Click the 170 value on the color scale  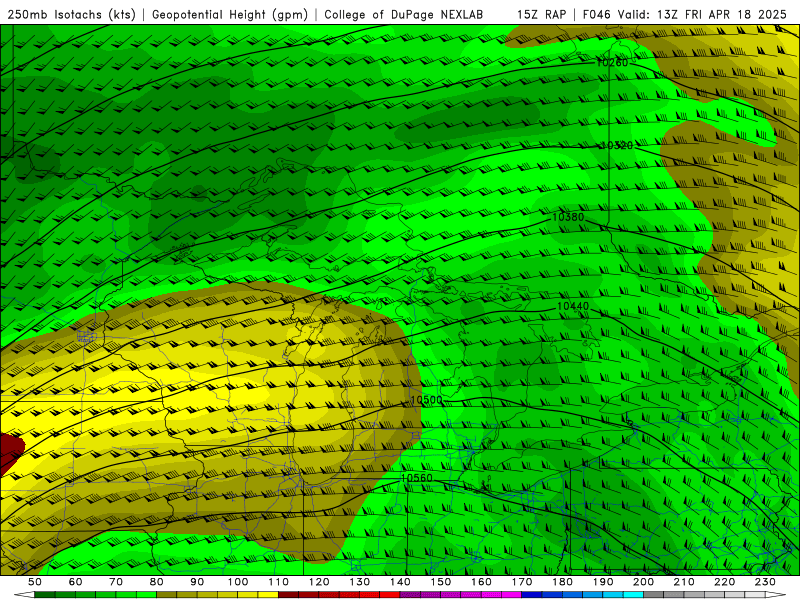coord(521,582)
